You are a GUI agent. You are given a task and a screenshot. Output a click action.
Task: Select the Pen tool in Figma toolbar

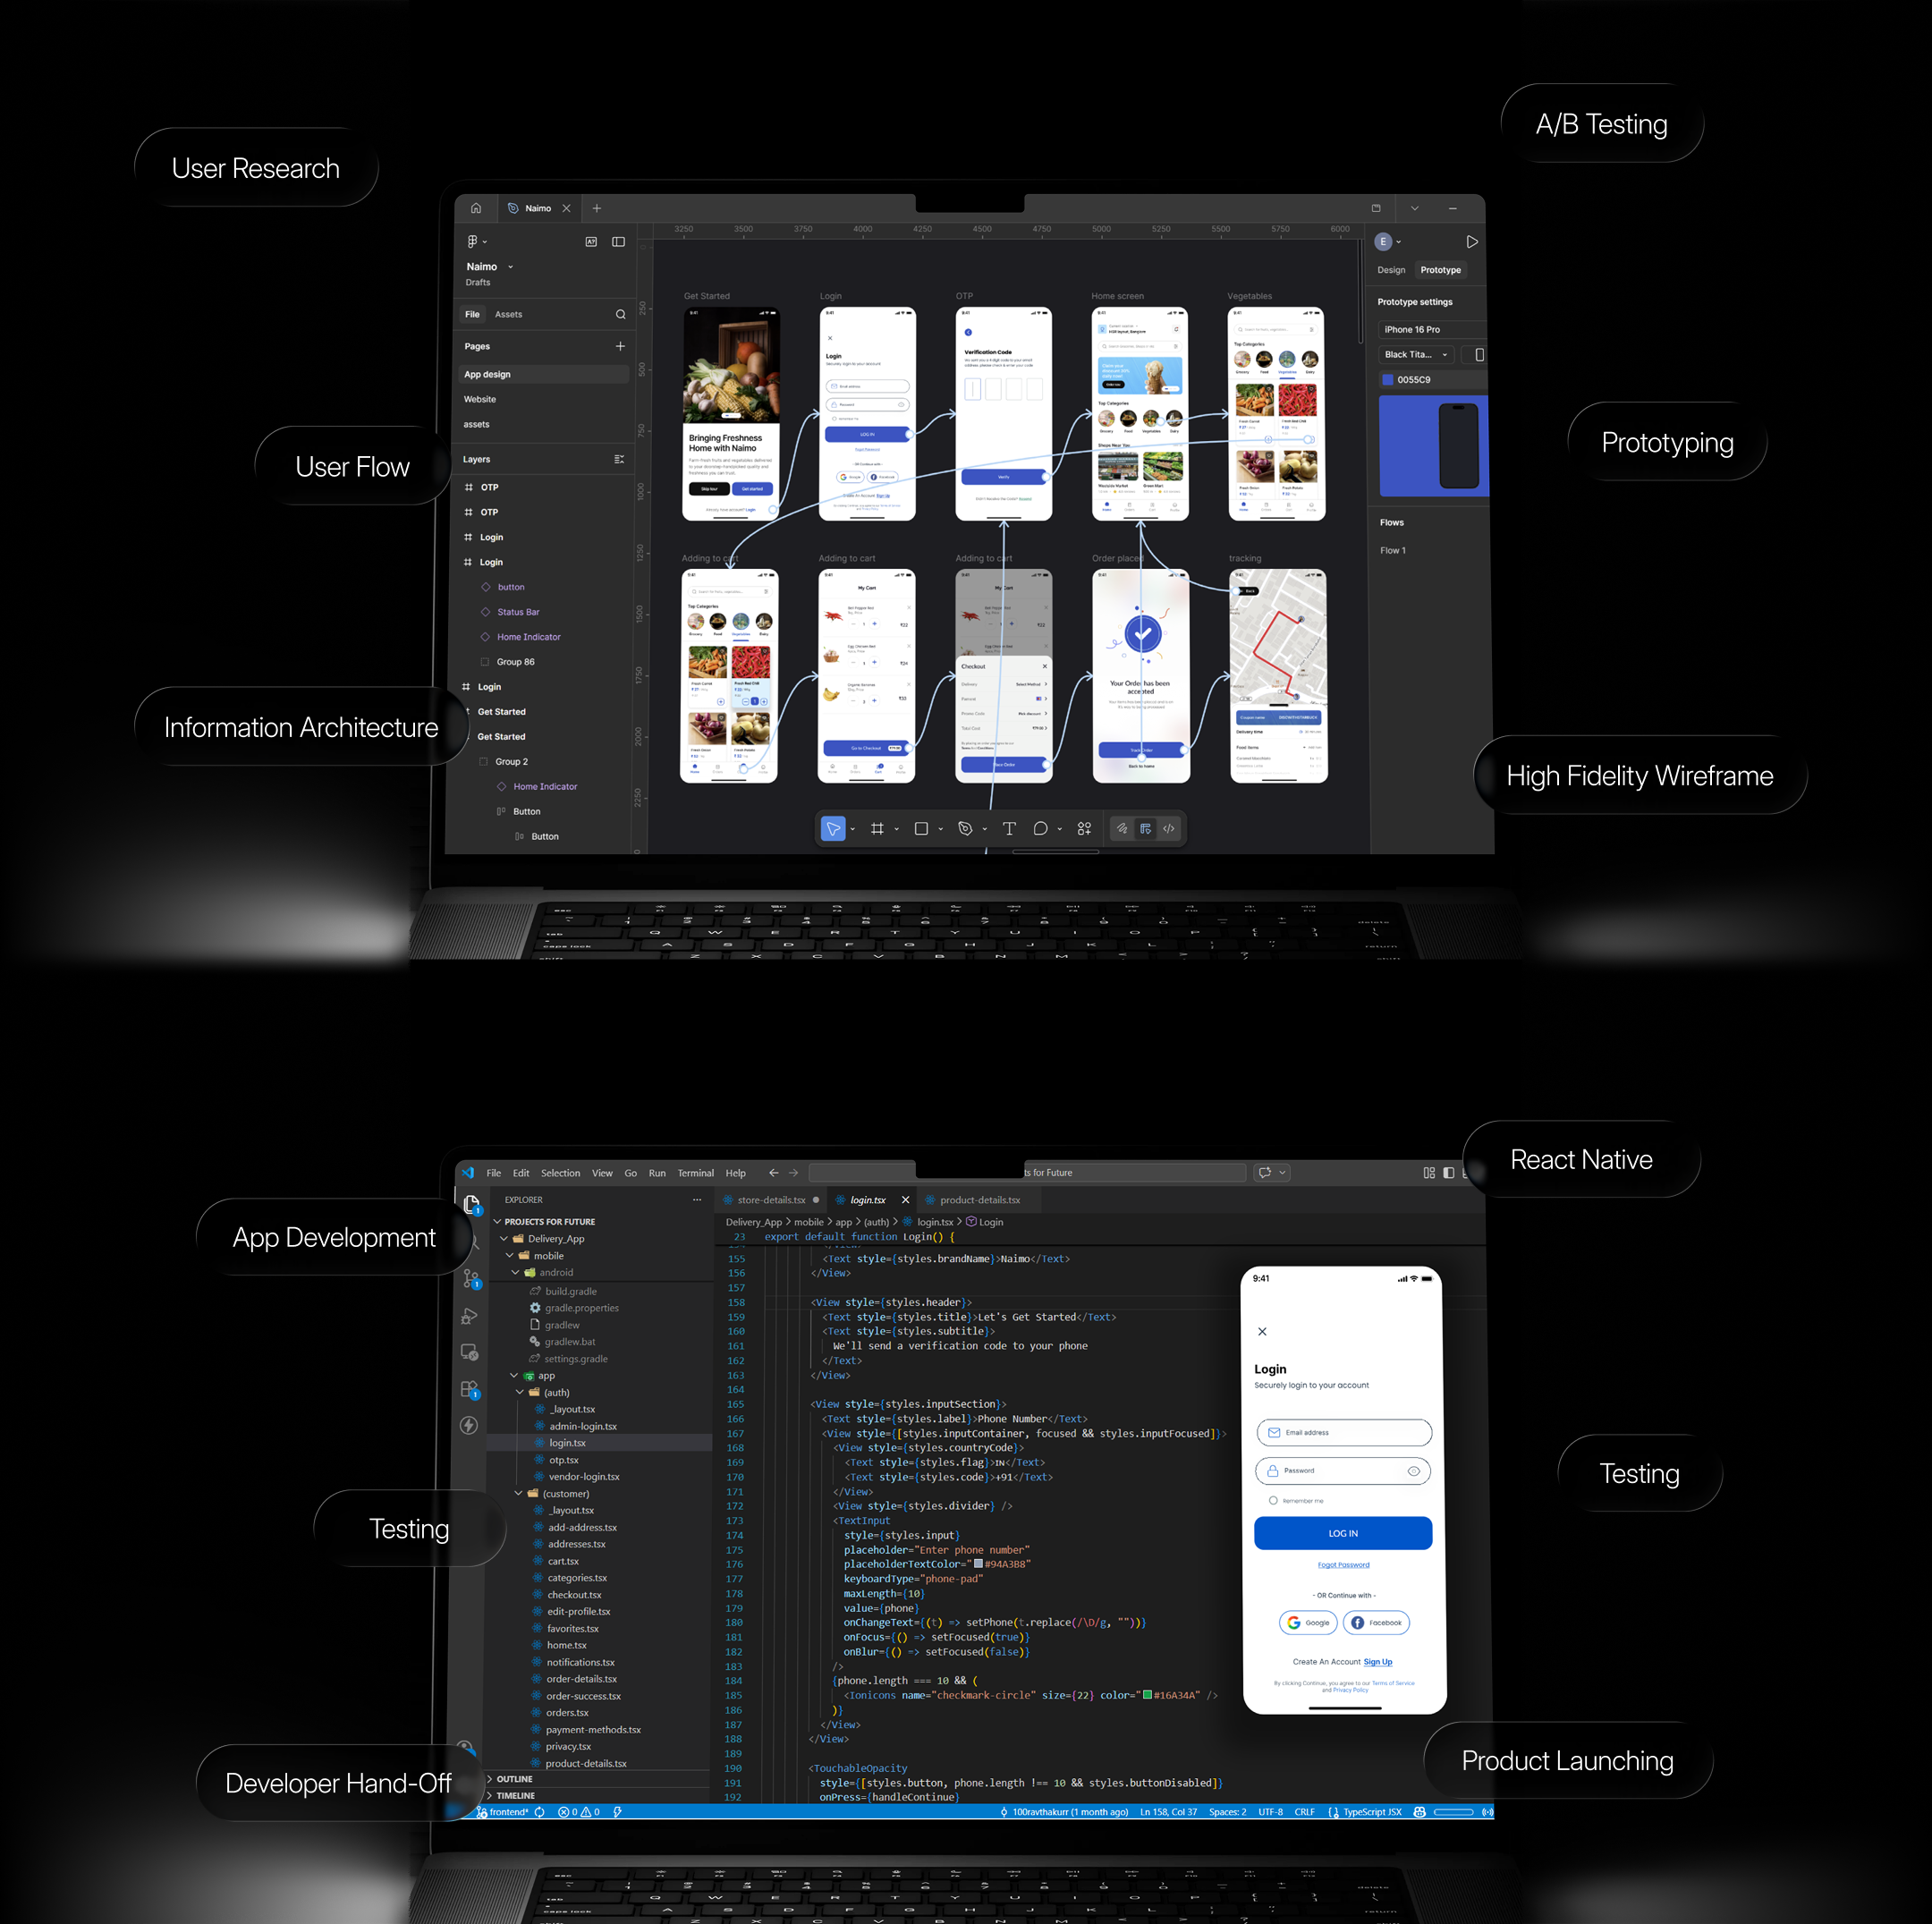click(x=965, y=829)
